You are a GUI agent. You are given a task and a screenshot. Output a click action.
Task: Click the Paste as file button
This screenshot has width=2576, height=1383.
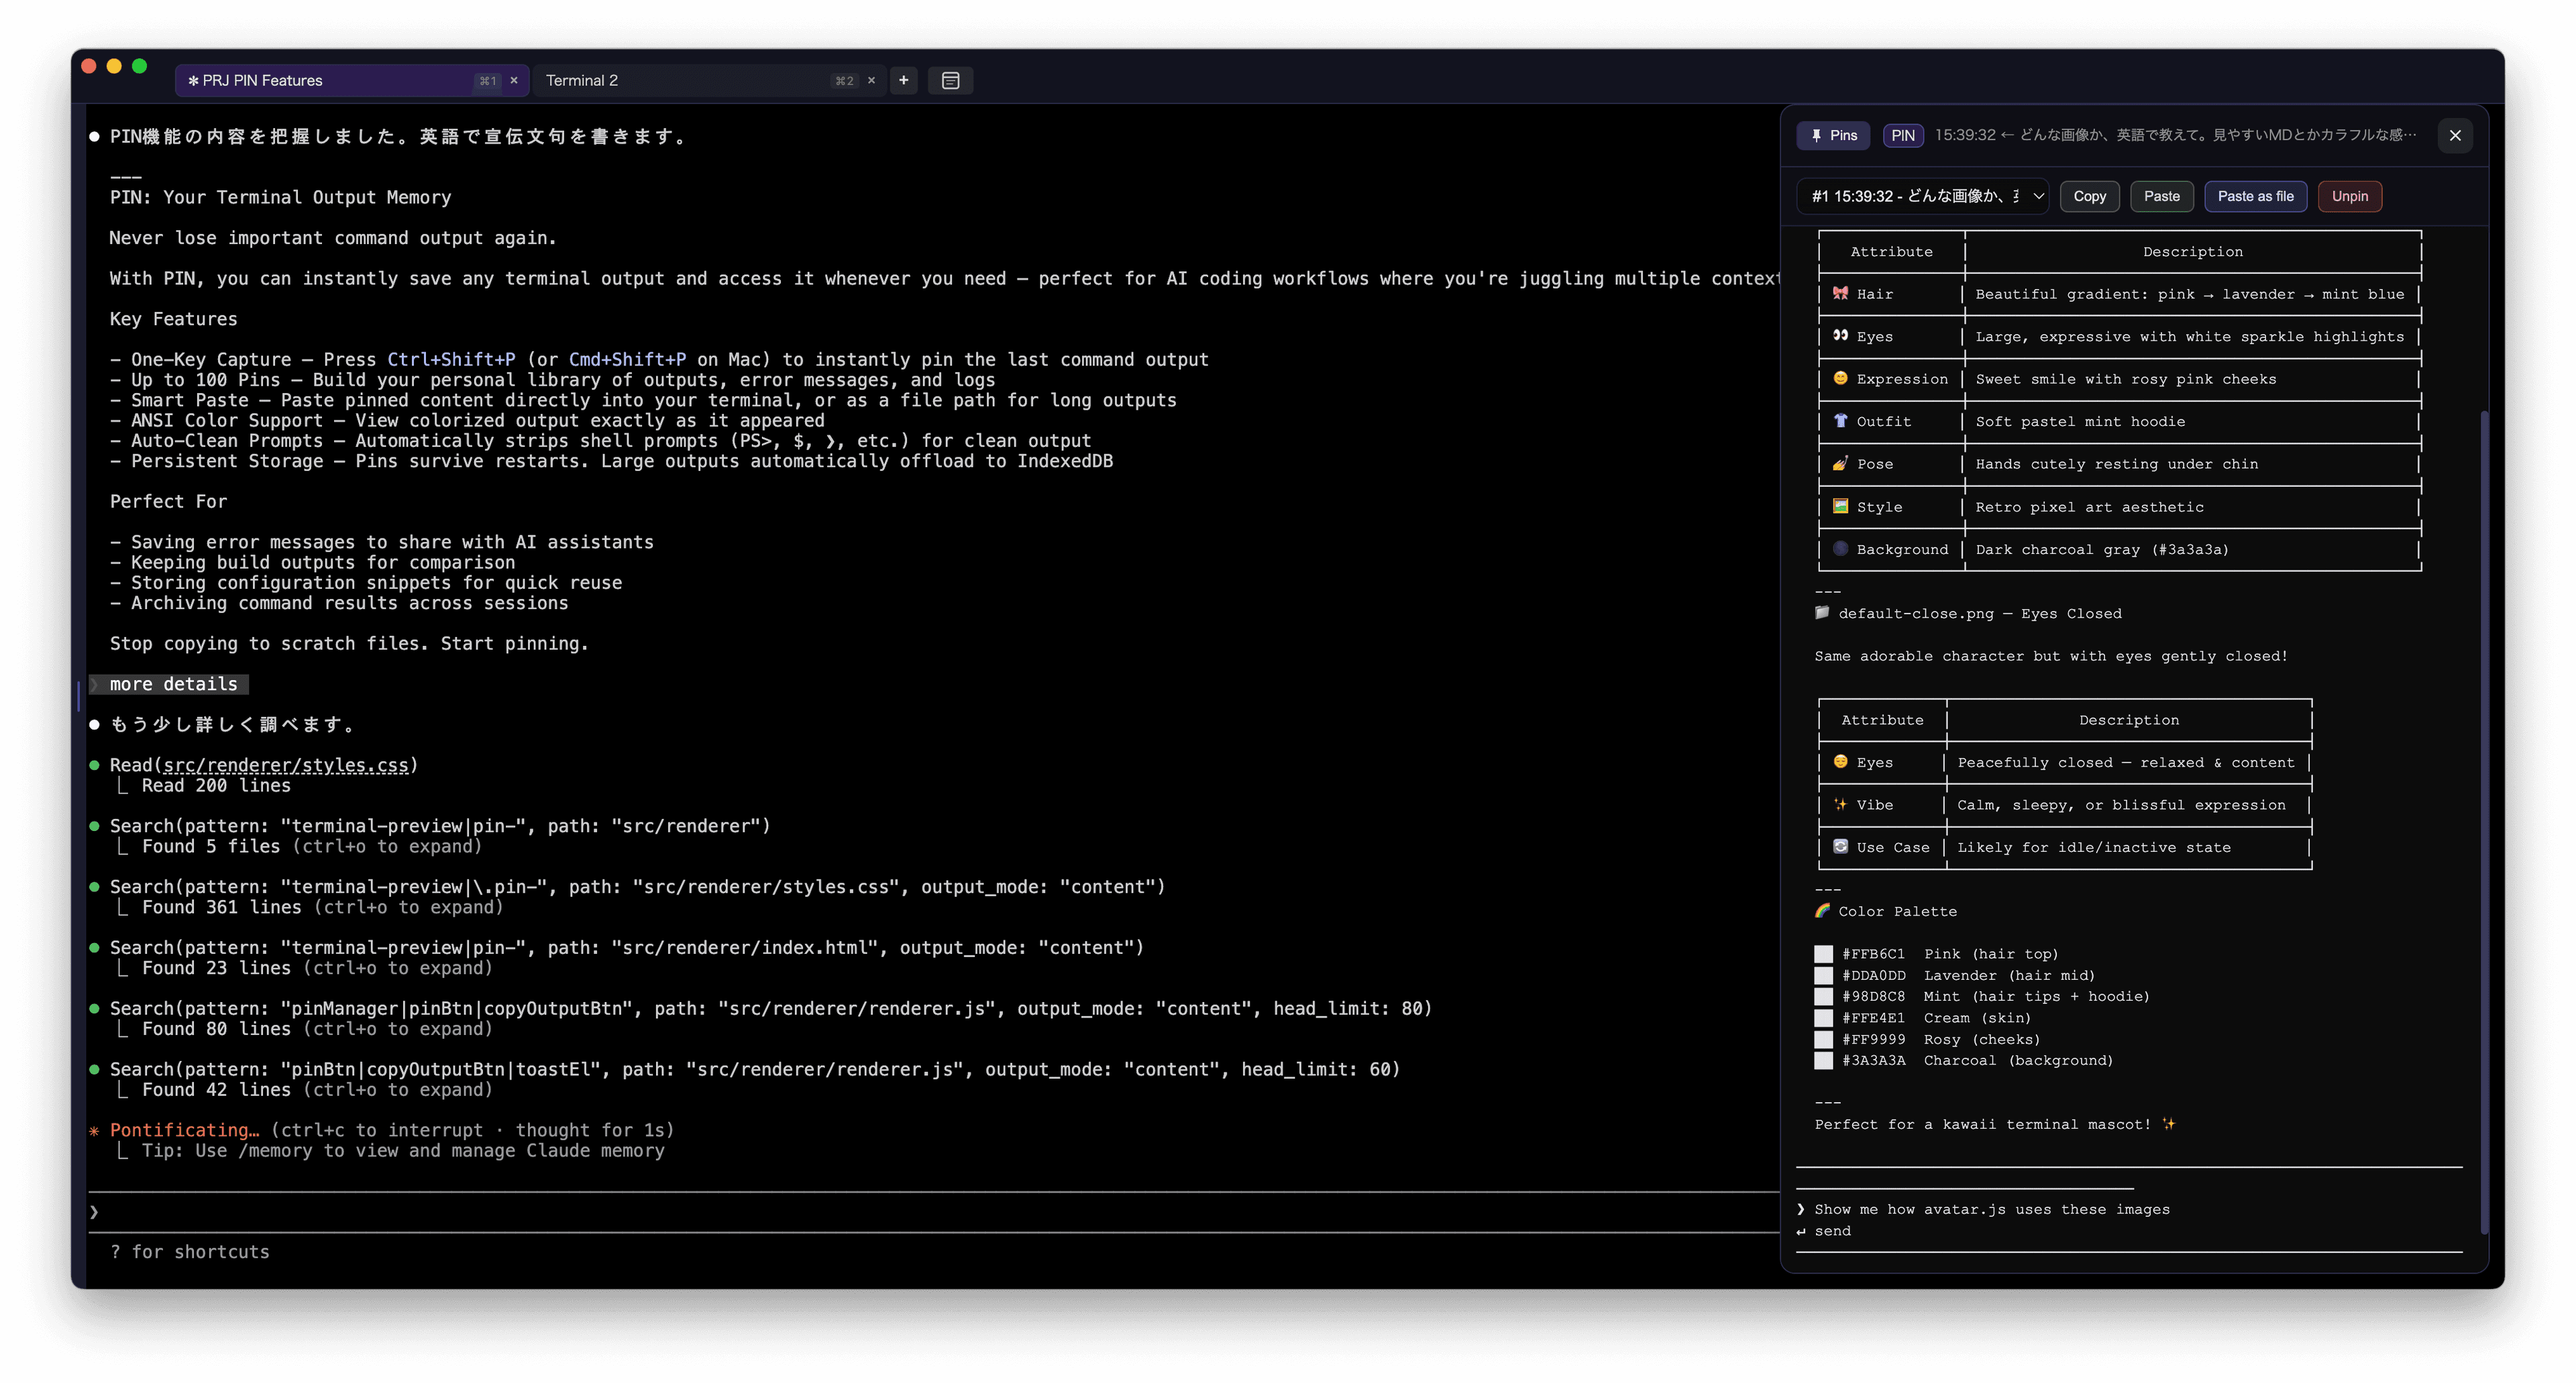coord(2255,196)
